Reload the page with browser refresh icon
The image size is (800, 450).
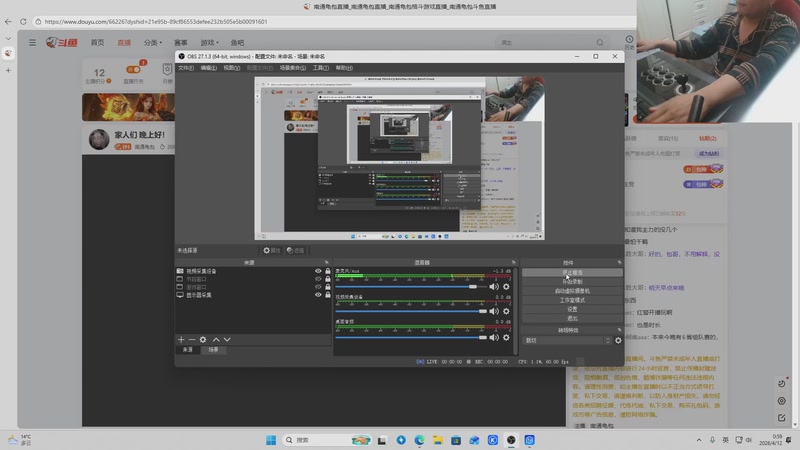(23, 21)
